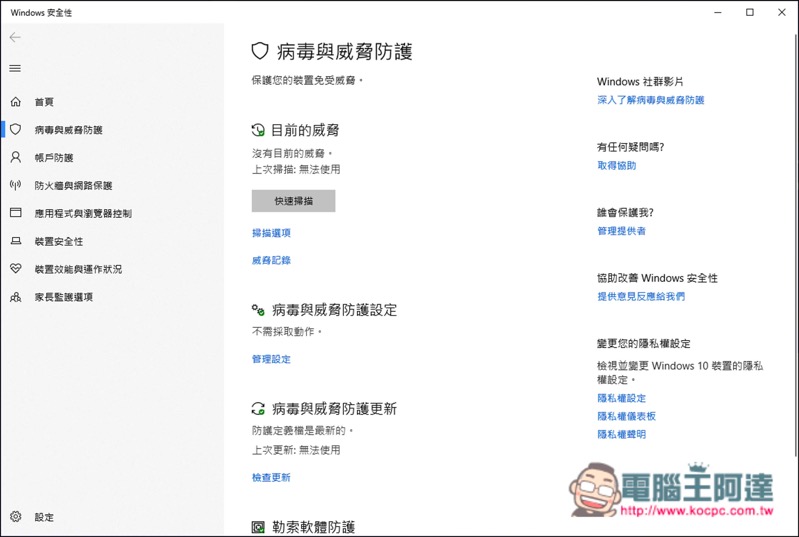This screenshot has height=537, width=799.
Task: Click the text 上次掃描: 無法使用
Action: (x=296, y=169)
